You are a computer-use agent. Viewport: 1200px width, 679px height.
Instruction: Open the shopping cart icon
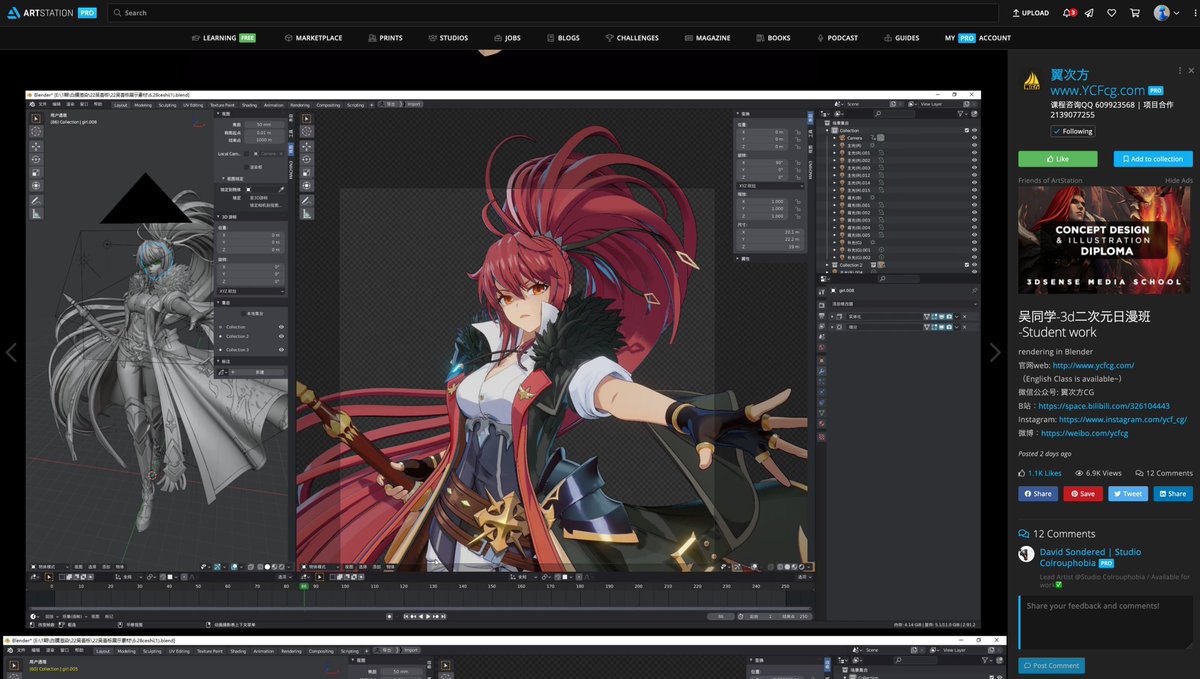[x=1135, y=13]
